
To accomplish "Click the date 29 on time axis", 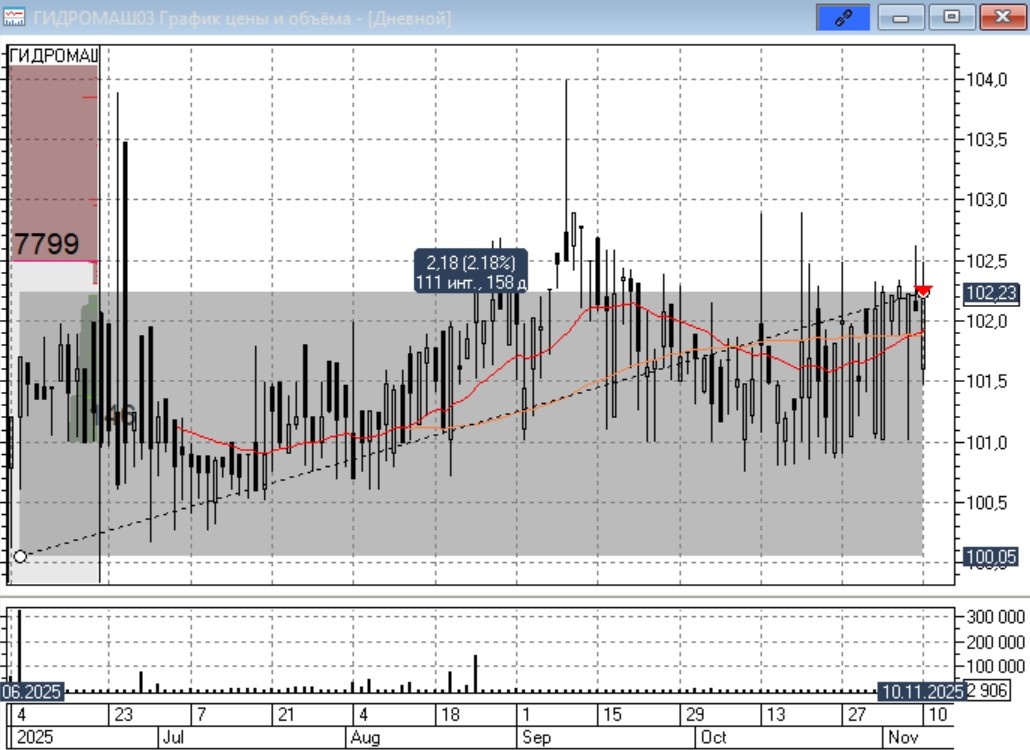I will coord(695,715).
